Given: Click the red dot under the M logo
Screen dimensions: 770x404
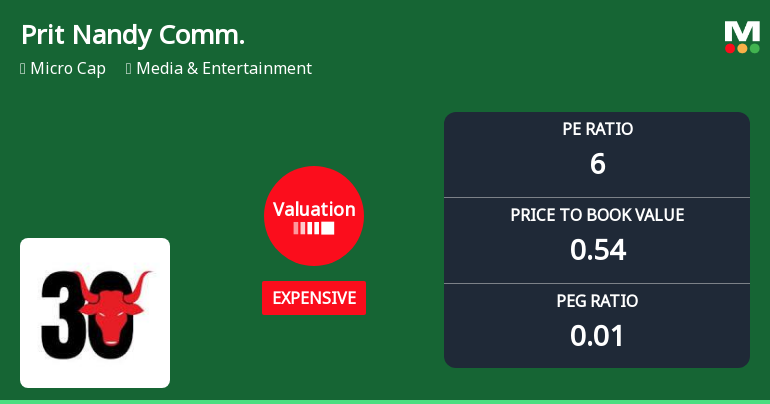Looking at the screenshot, I should (731, 48).
